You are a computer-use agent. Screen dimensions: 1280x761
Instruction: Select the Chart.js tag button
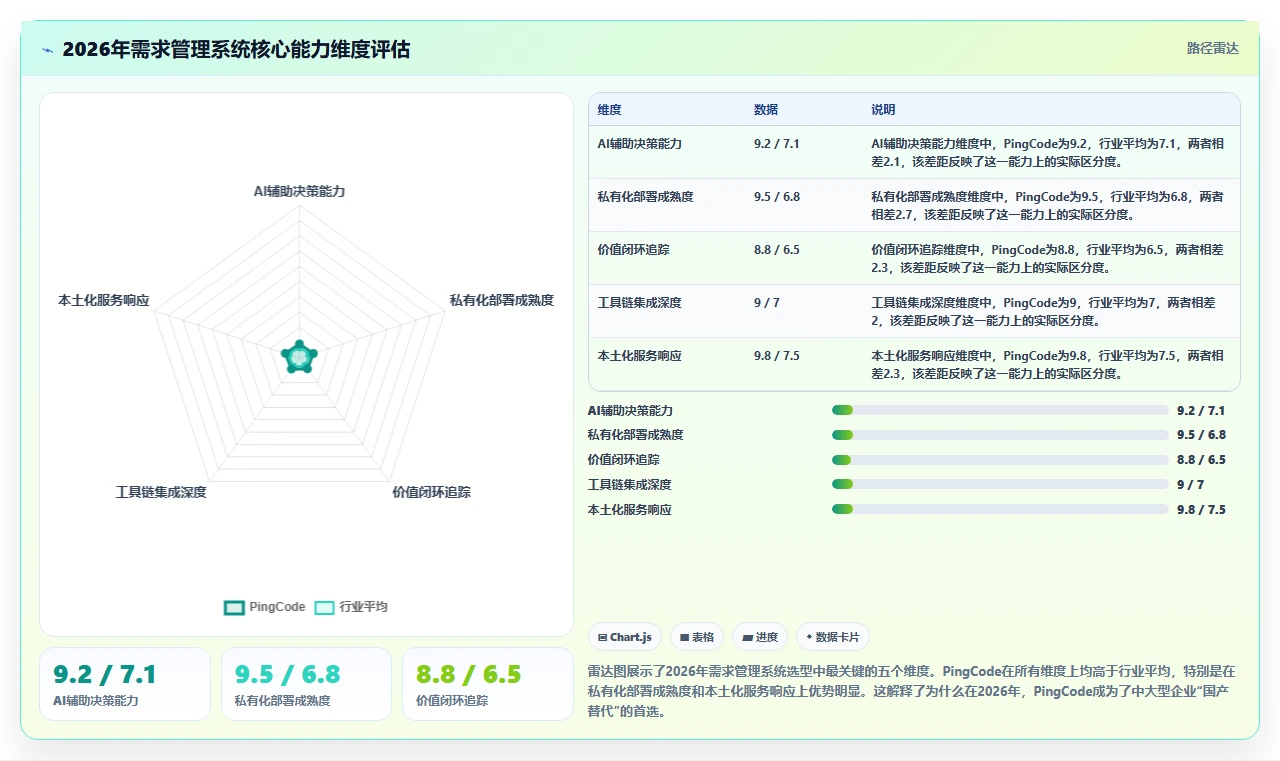(625, 637)
